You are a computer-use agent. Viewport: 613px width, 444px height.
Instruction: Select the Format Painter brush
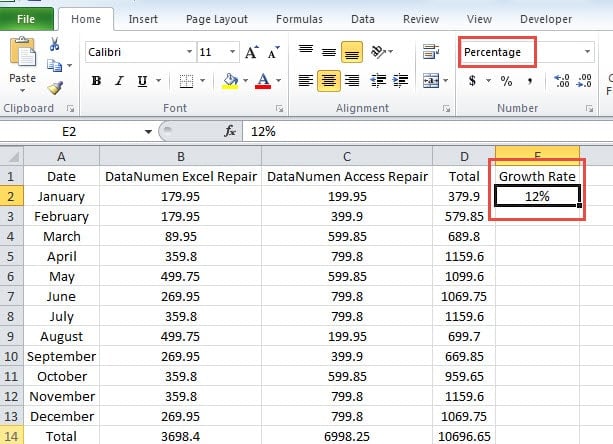55,88
